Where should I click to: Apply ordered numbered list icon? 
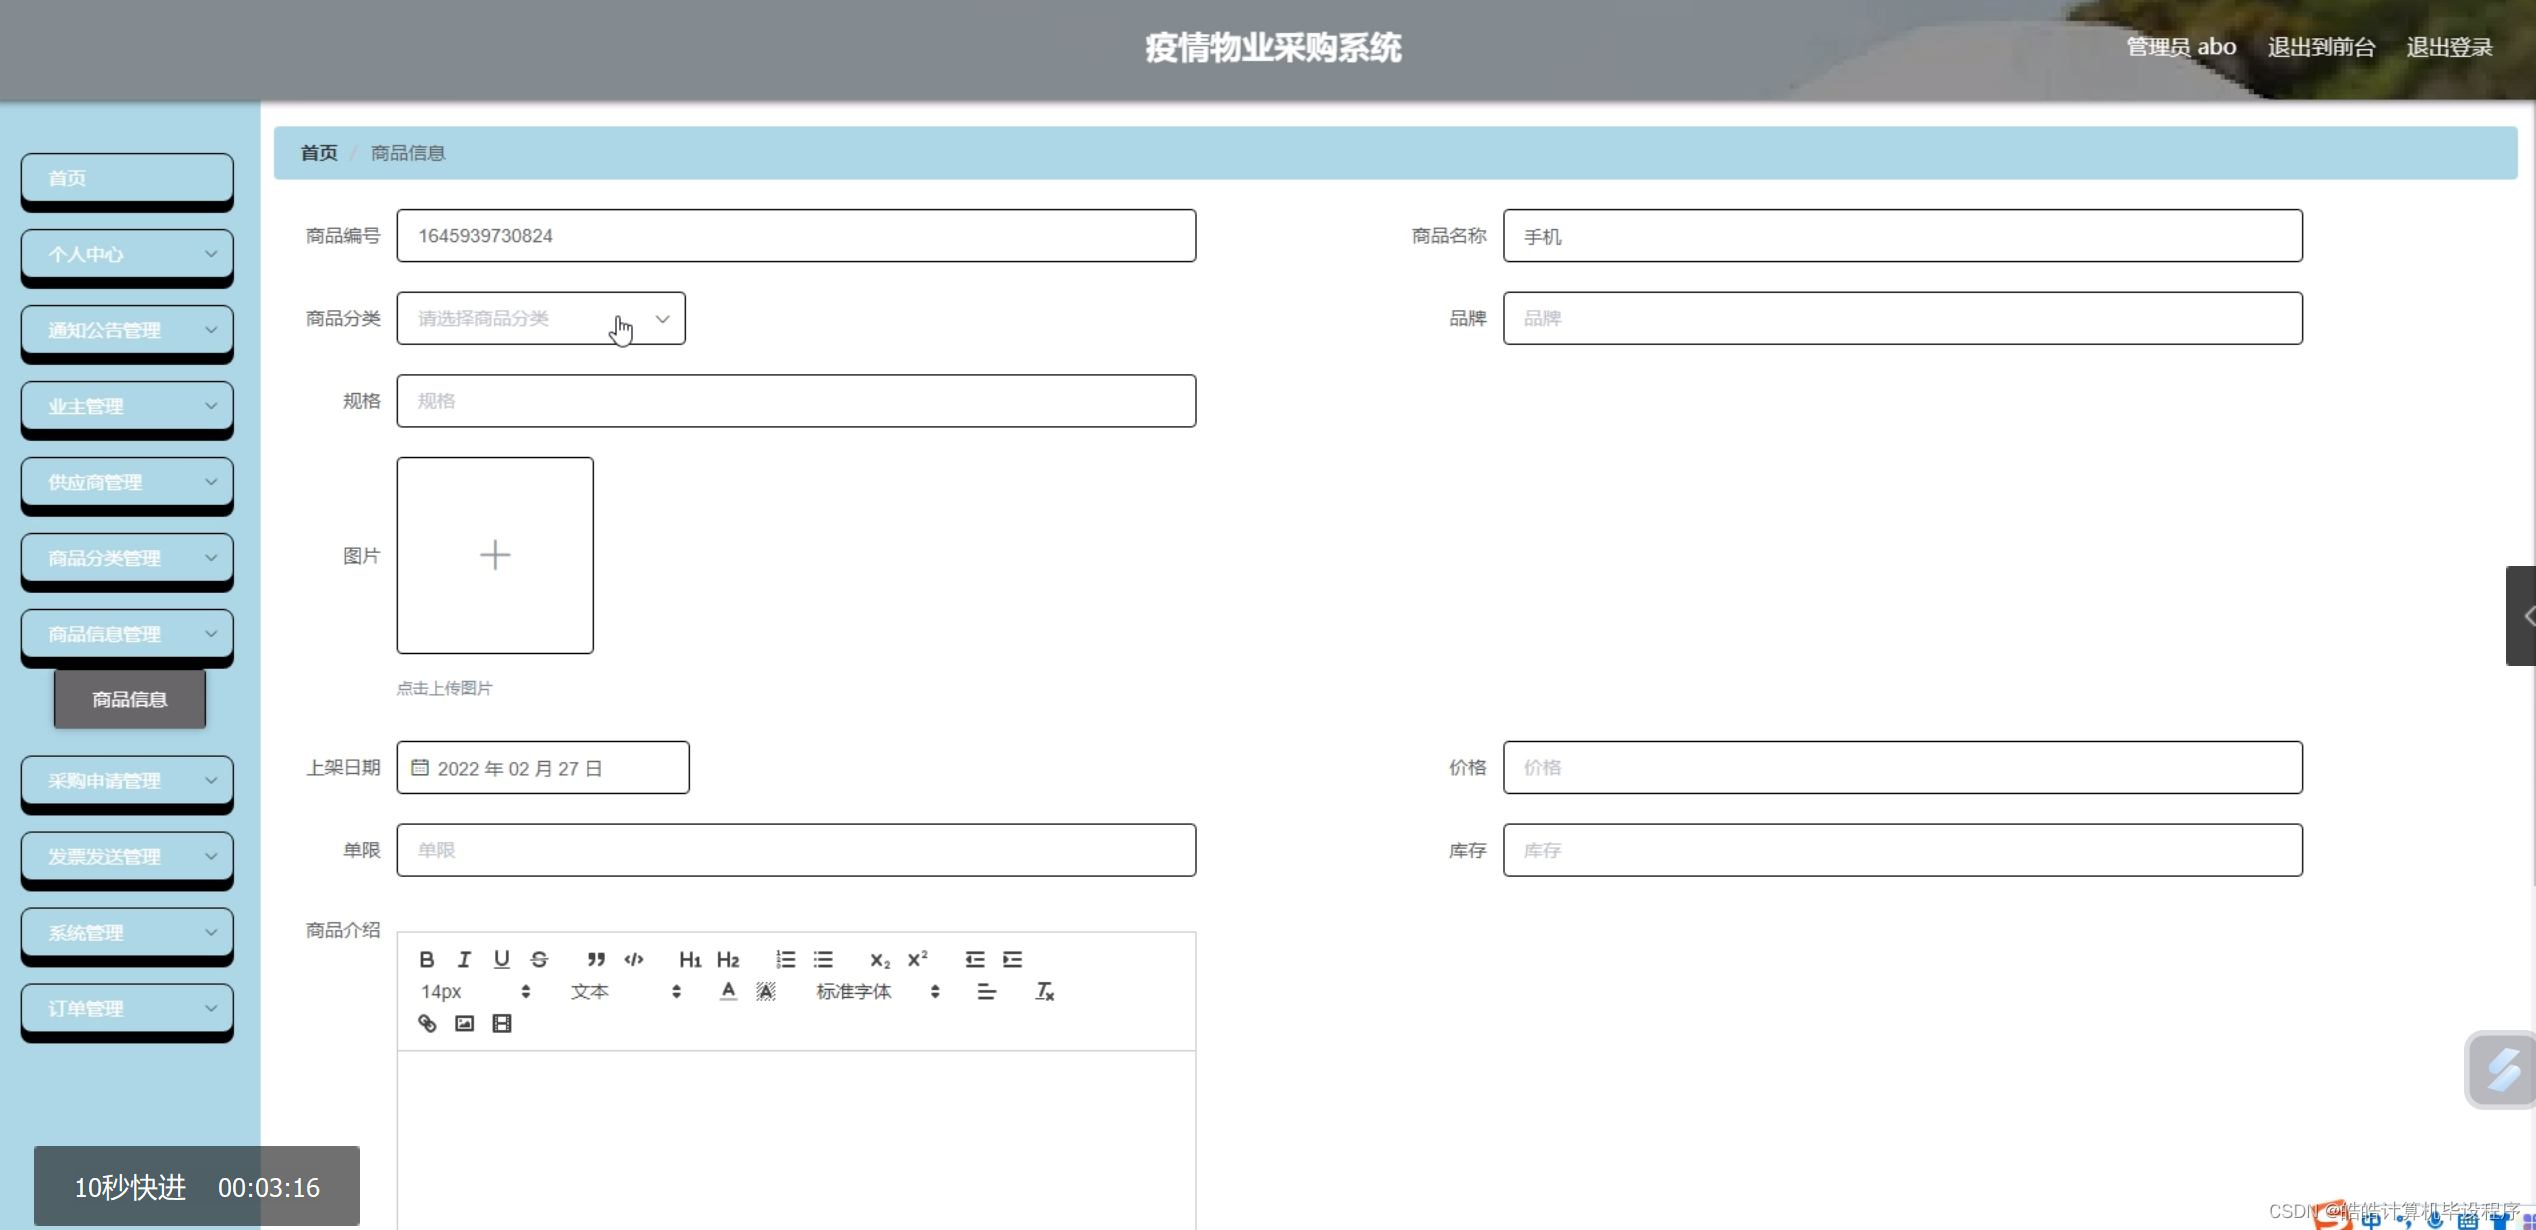coord(786,959)
